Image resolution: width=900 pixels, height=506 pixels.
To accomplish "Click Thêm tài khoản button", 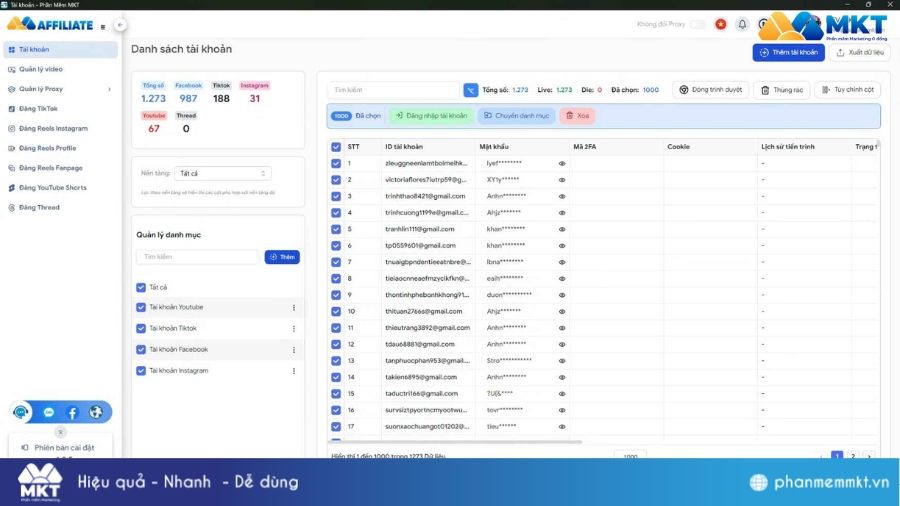I will [789, 52].
